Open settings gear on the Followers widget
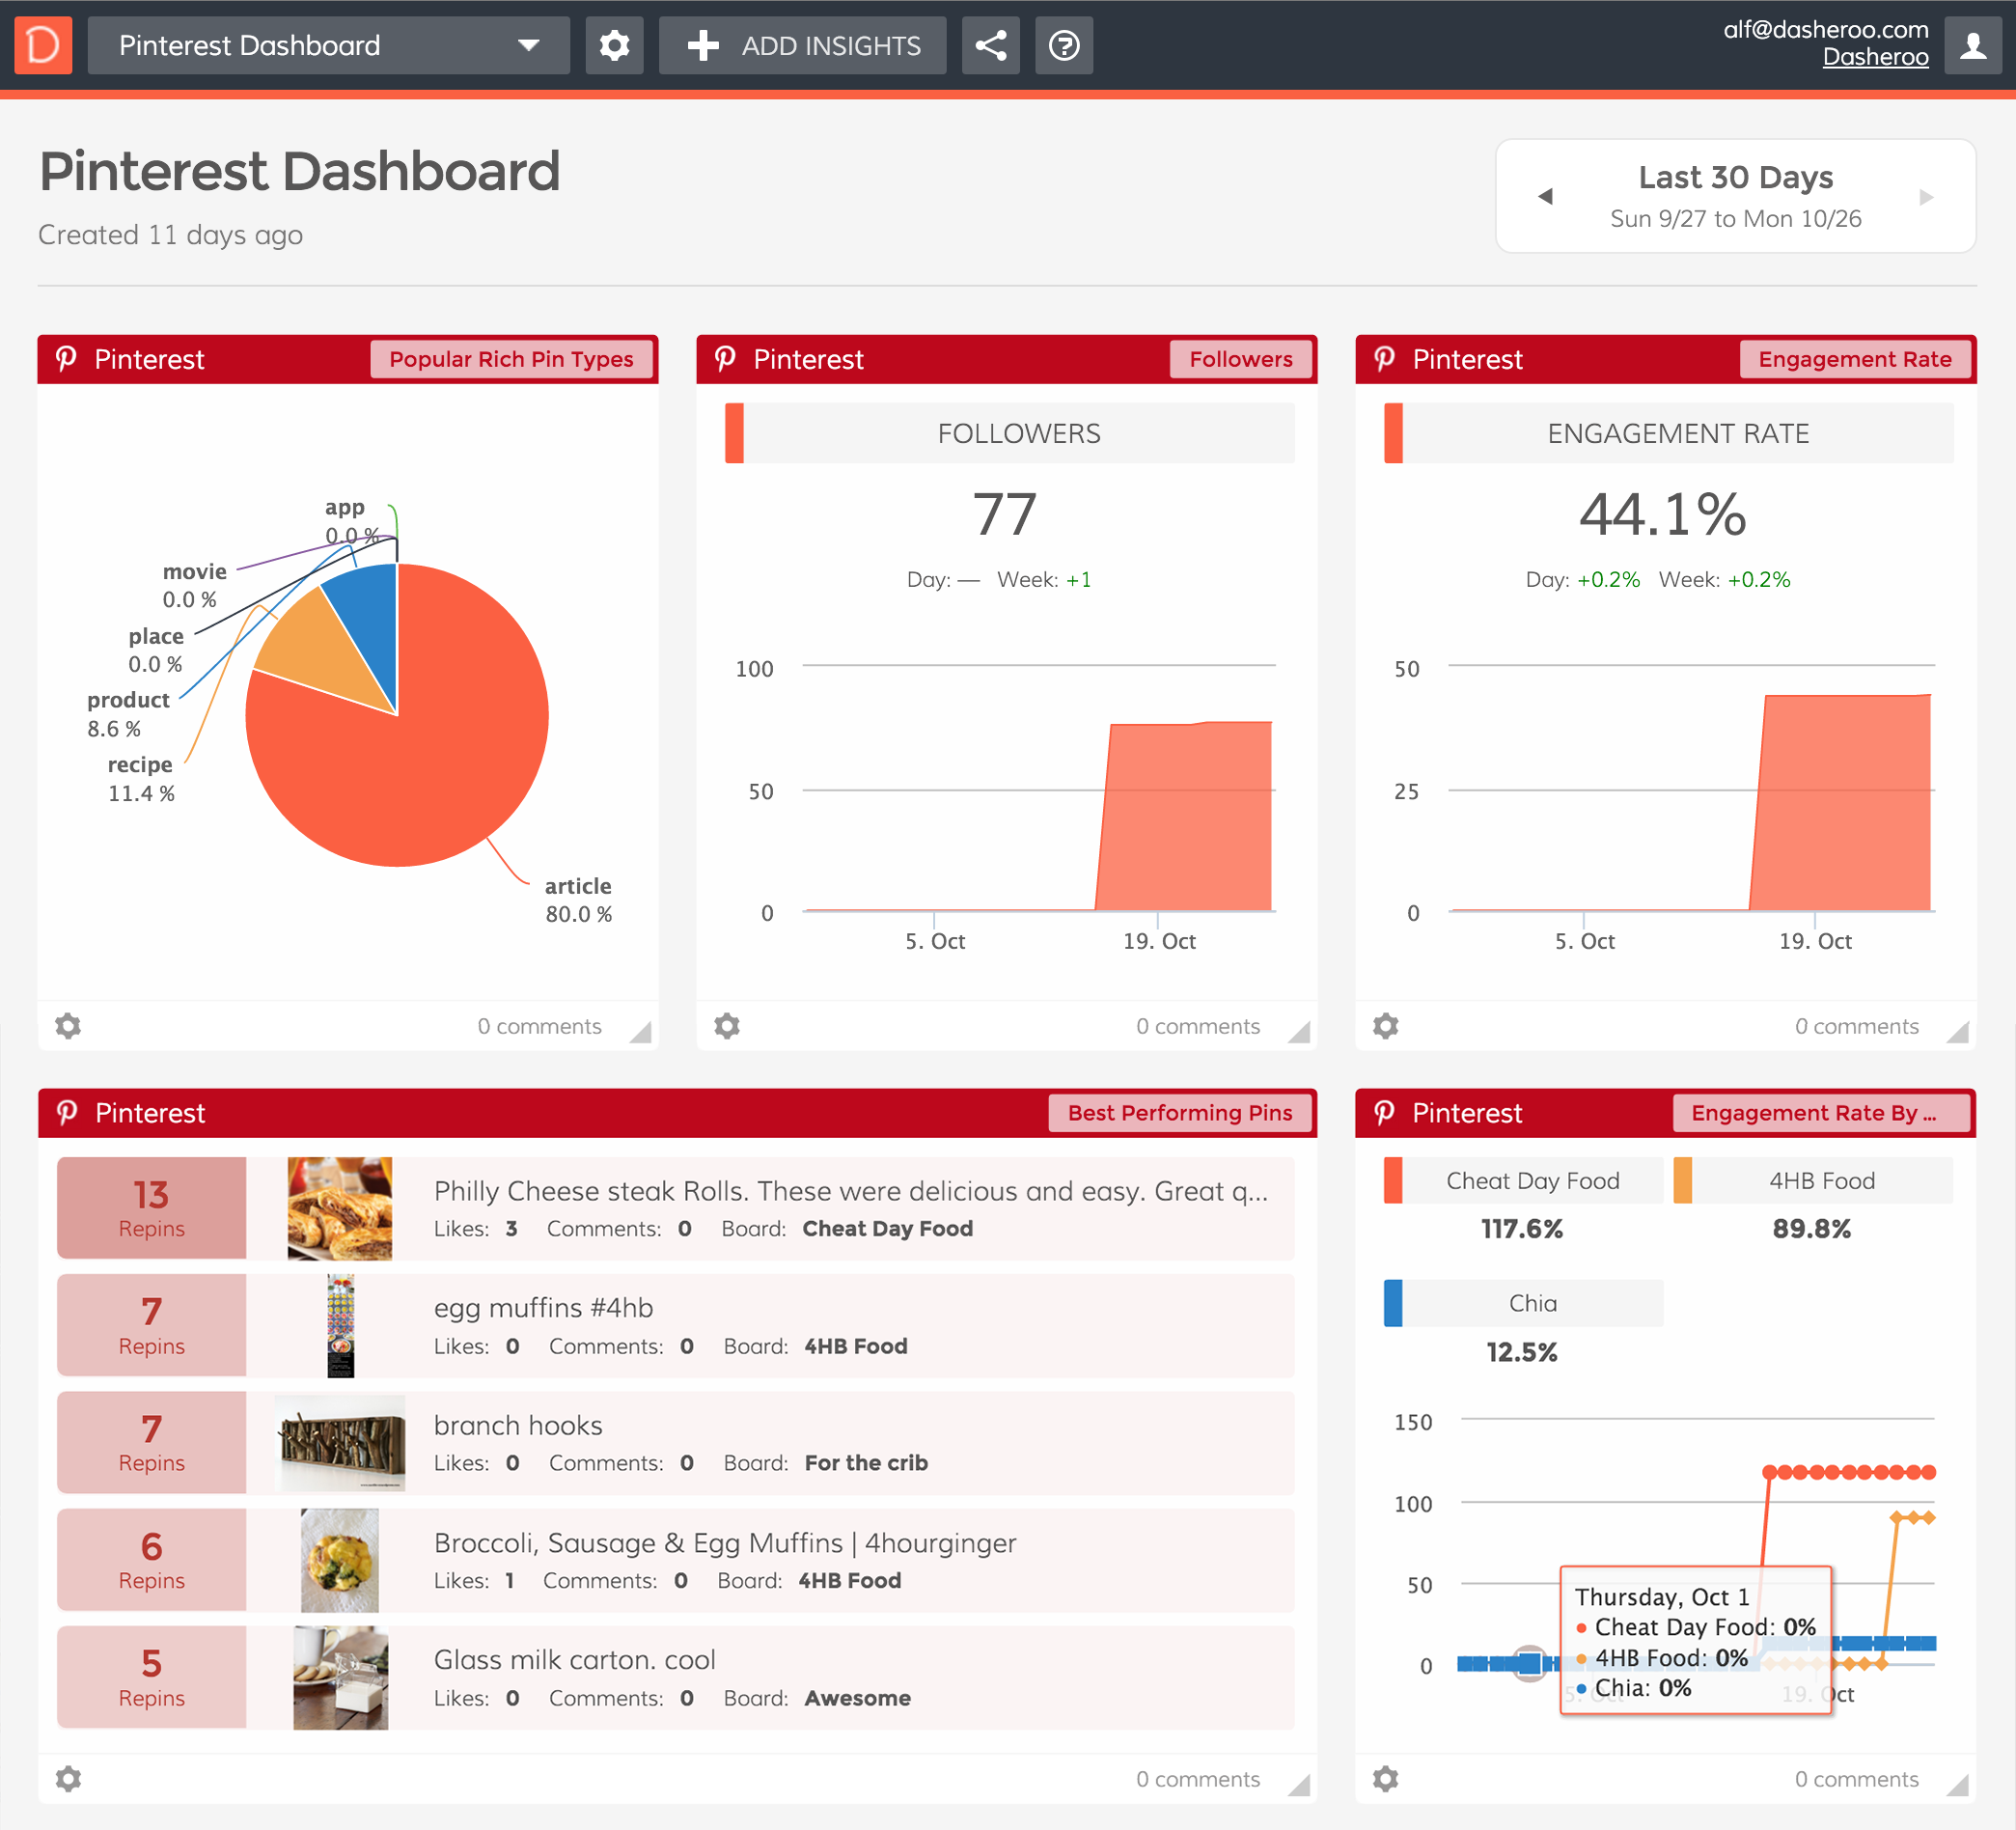The image size is (2016, 1830). (727, 1025)
